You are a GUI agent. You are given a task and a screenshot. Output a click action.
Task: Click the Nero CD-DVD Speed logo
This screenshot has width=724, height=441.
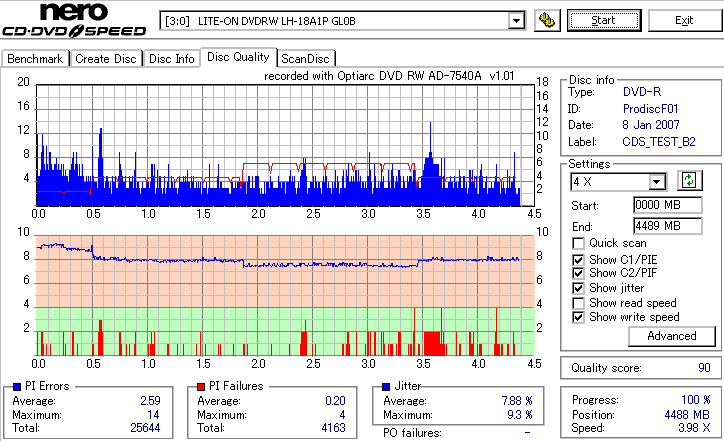(x=74, y=20)
